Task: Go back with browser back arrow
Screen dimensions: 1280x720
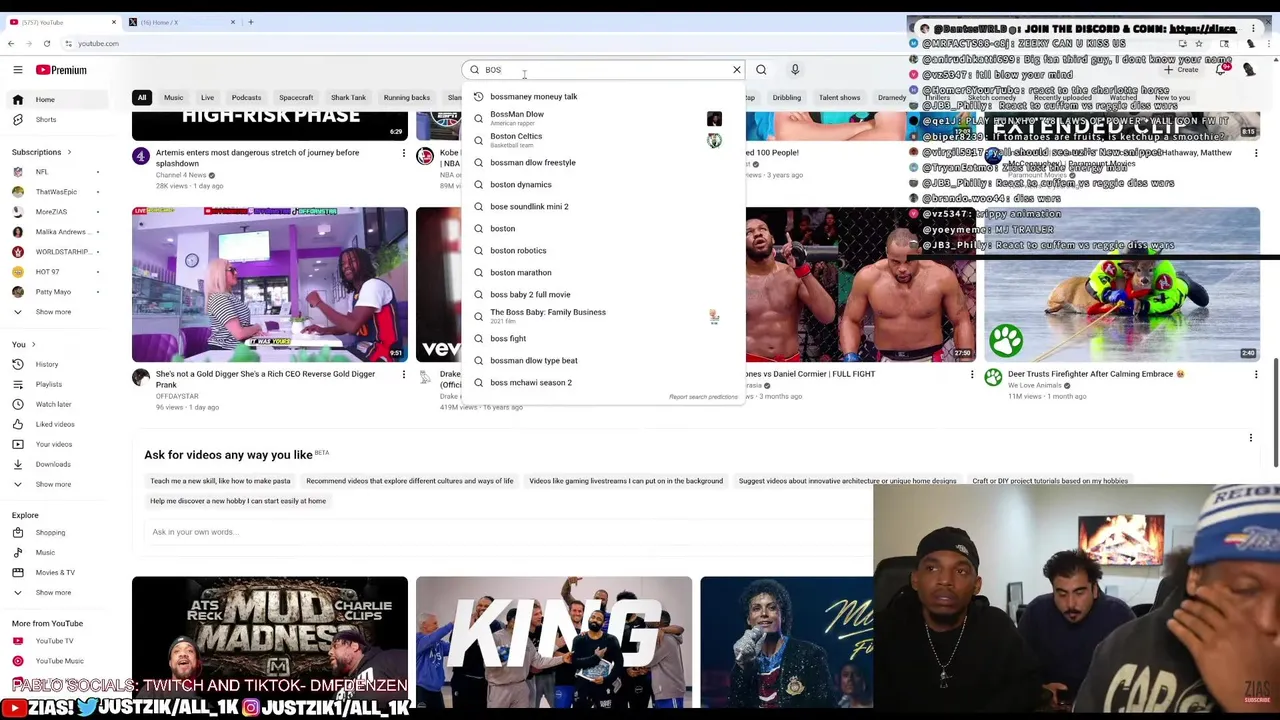Action: point(11,43)
